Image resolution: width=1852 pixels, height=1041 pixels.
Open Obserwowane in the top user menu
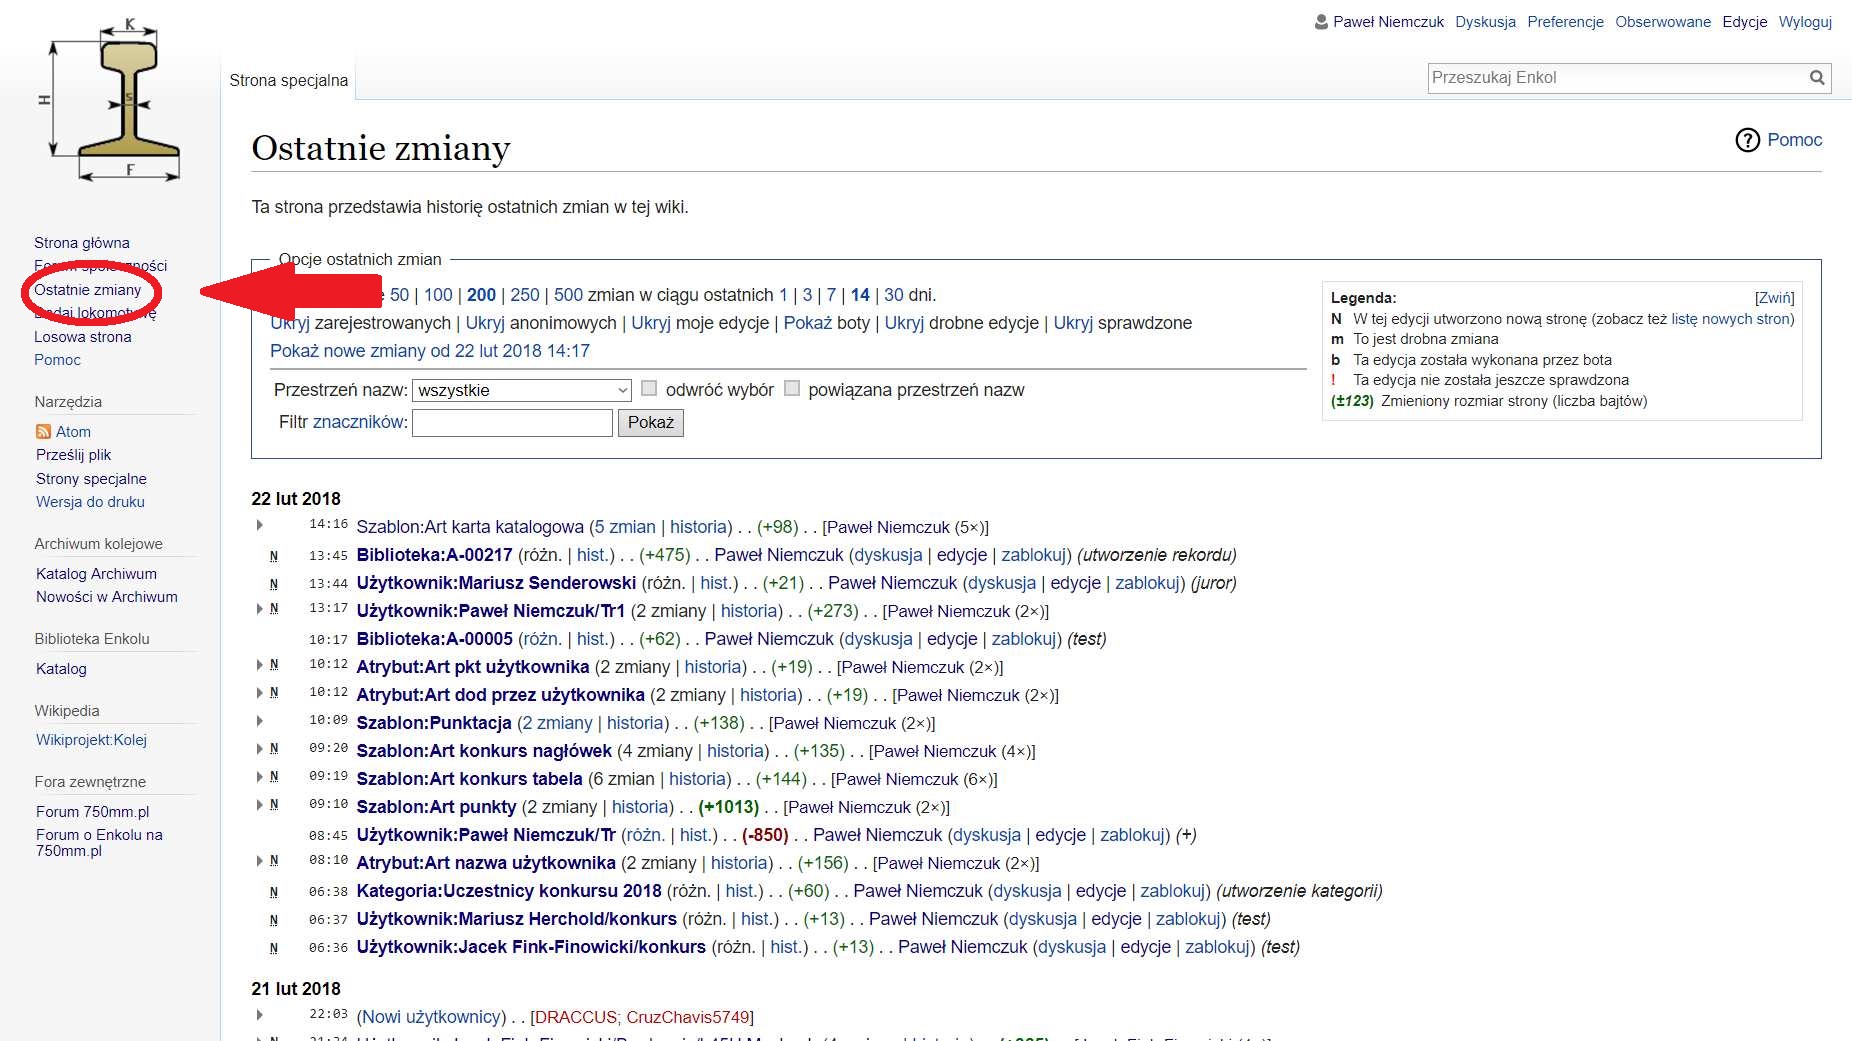[x=1662, y=22]
